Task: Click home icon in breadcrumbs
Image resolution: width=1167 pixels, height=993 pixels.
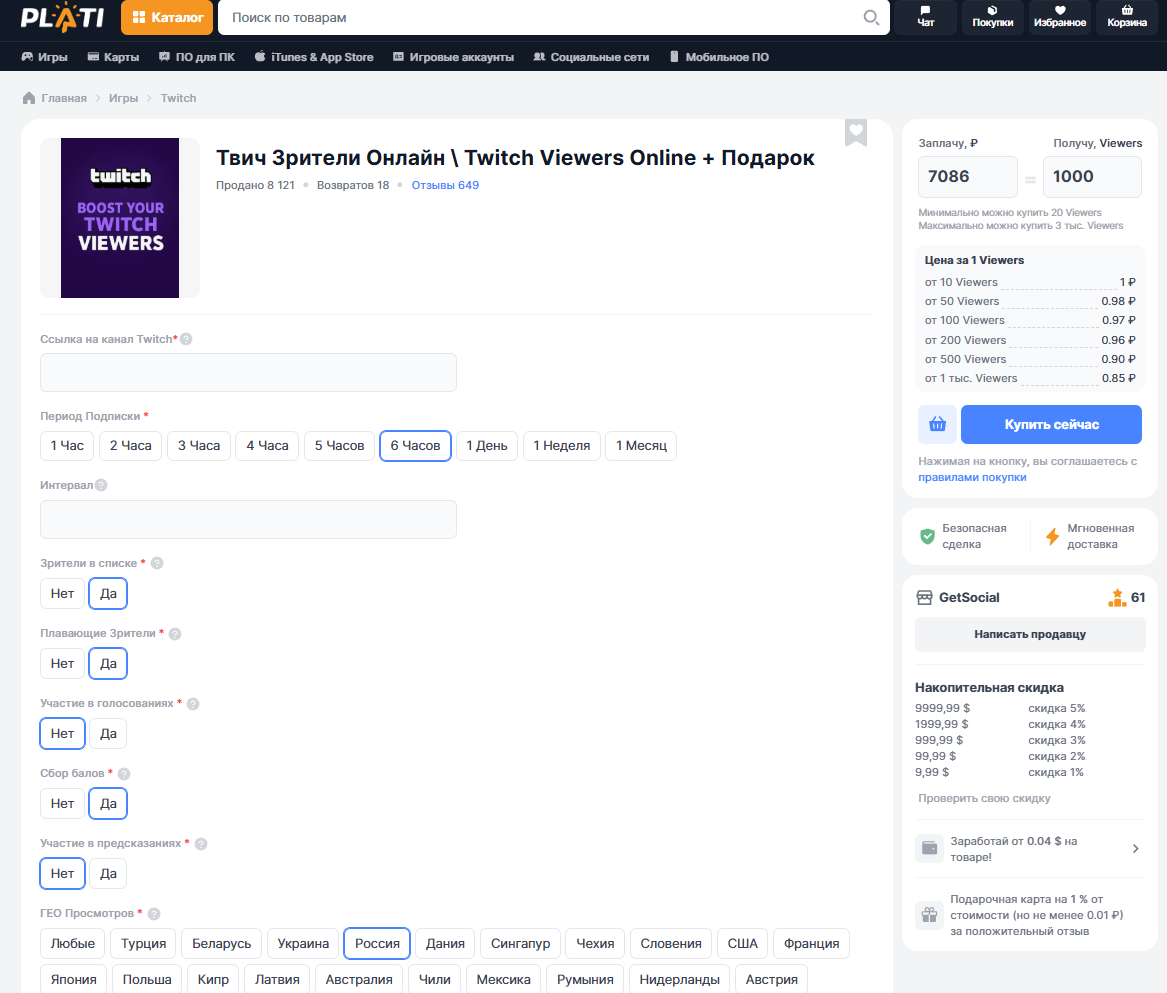Action: click(x=29, y=98)
